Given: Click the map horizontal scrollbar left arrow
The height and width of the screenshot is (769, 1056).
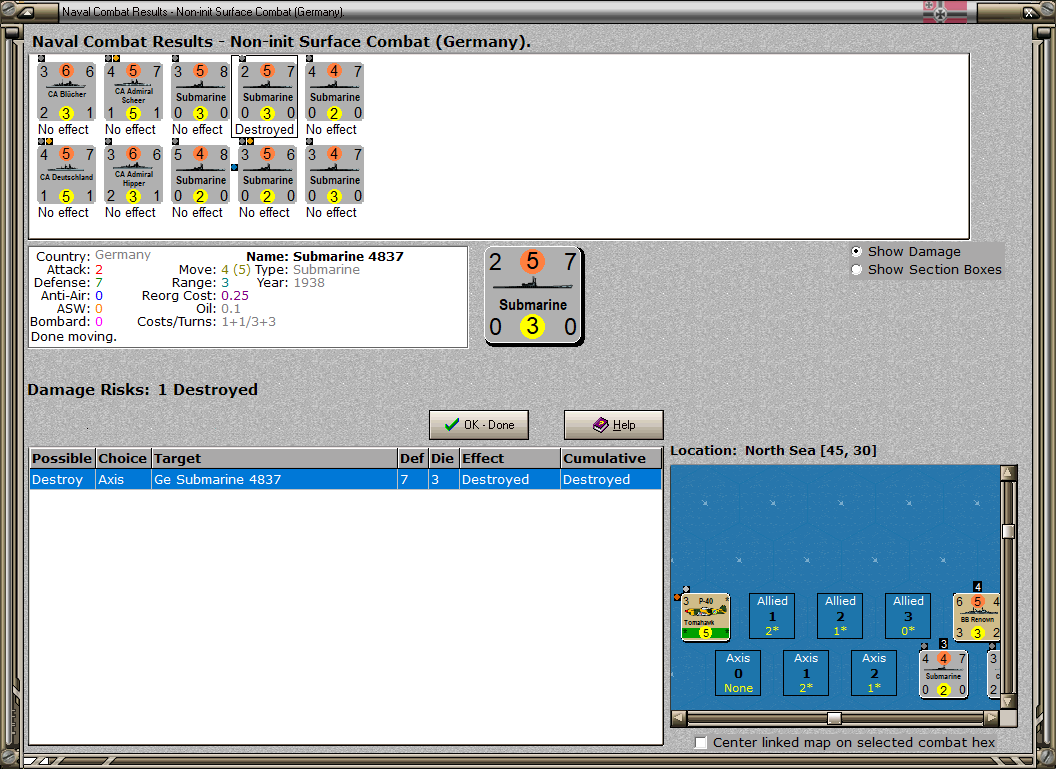Looking at the screenshot, I should point(679,718).
